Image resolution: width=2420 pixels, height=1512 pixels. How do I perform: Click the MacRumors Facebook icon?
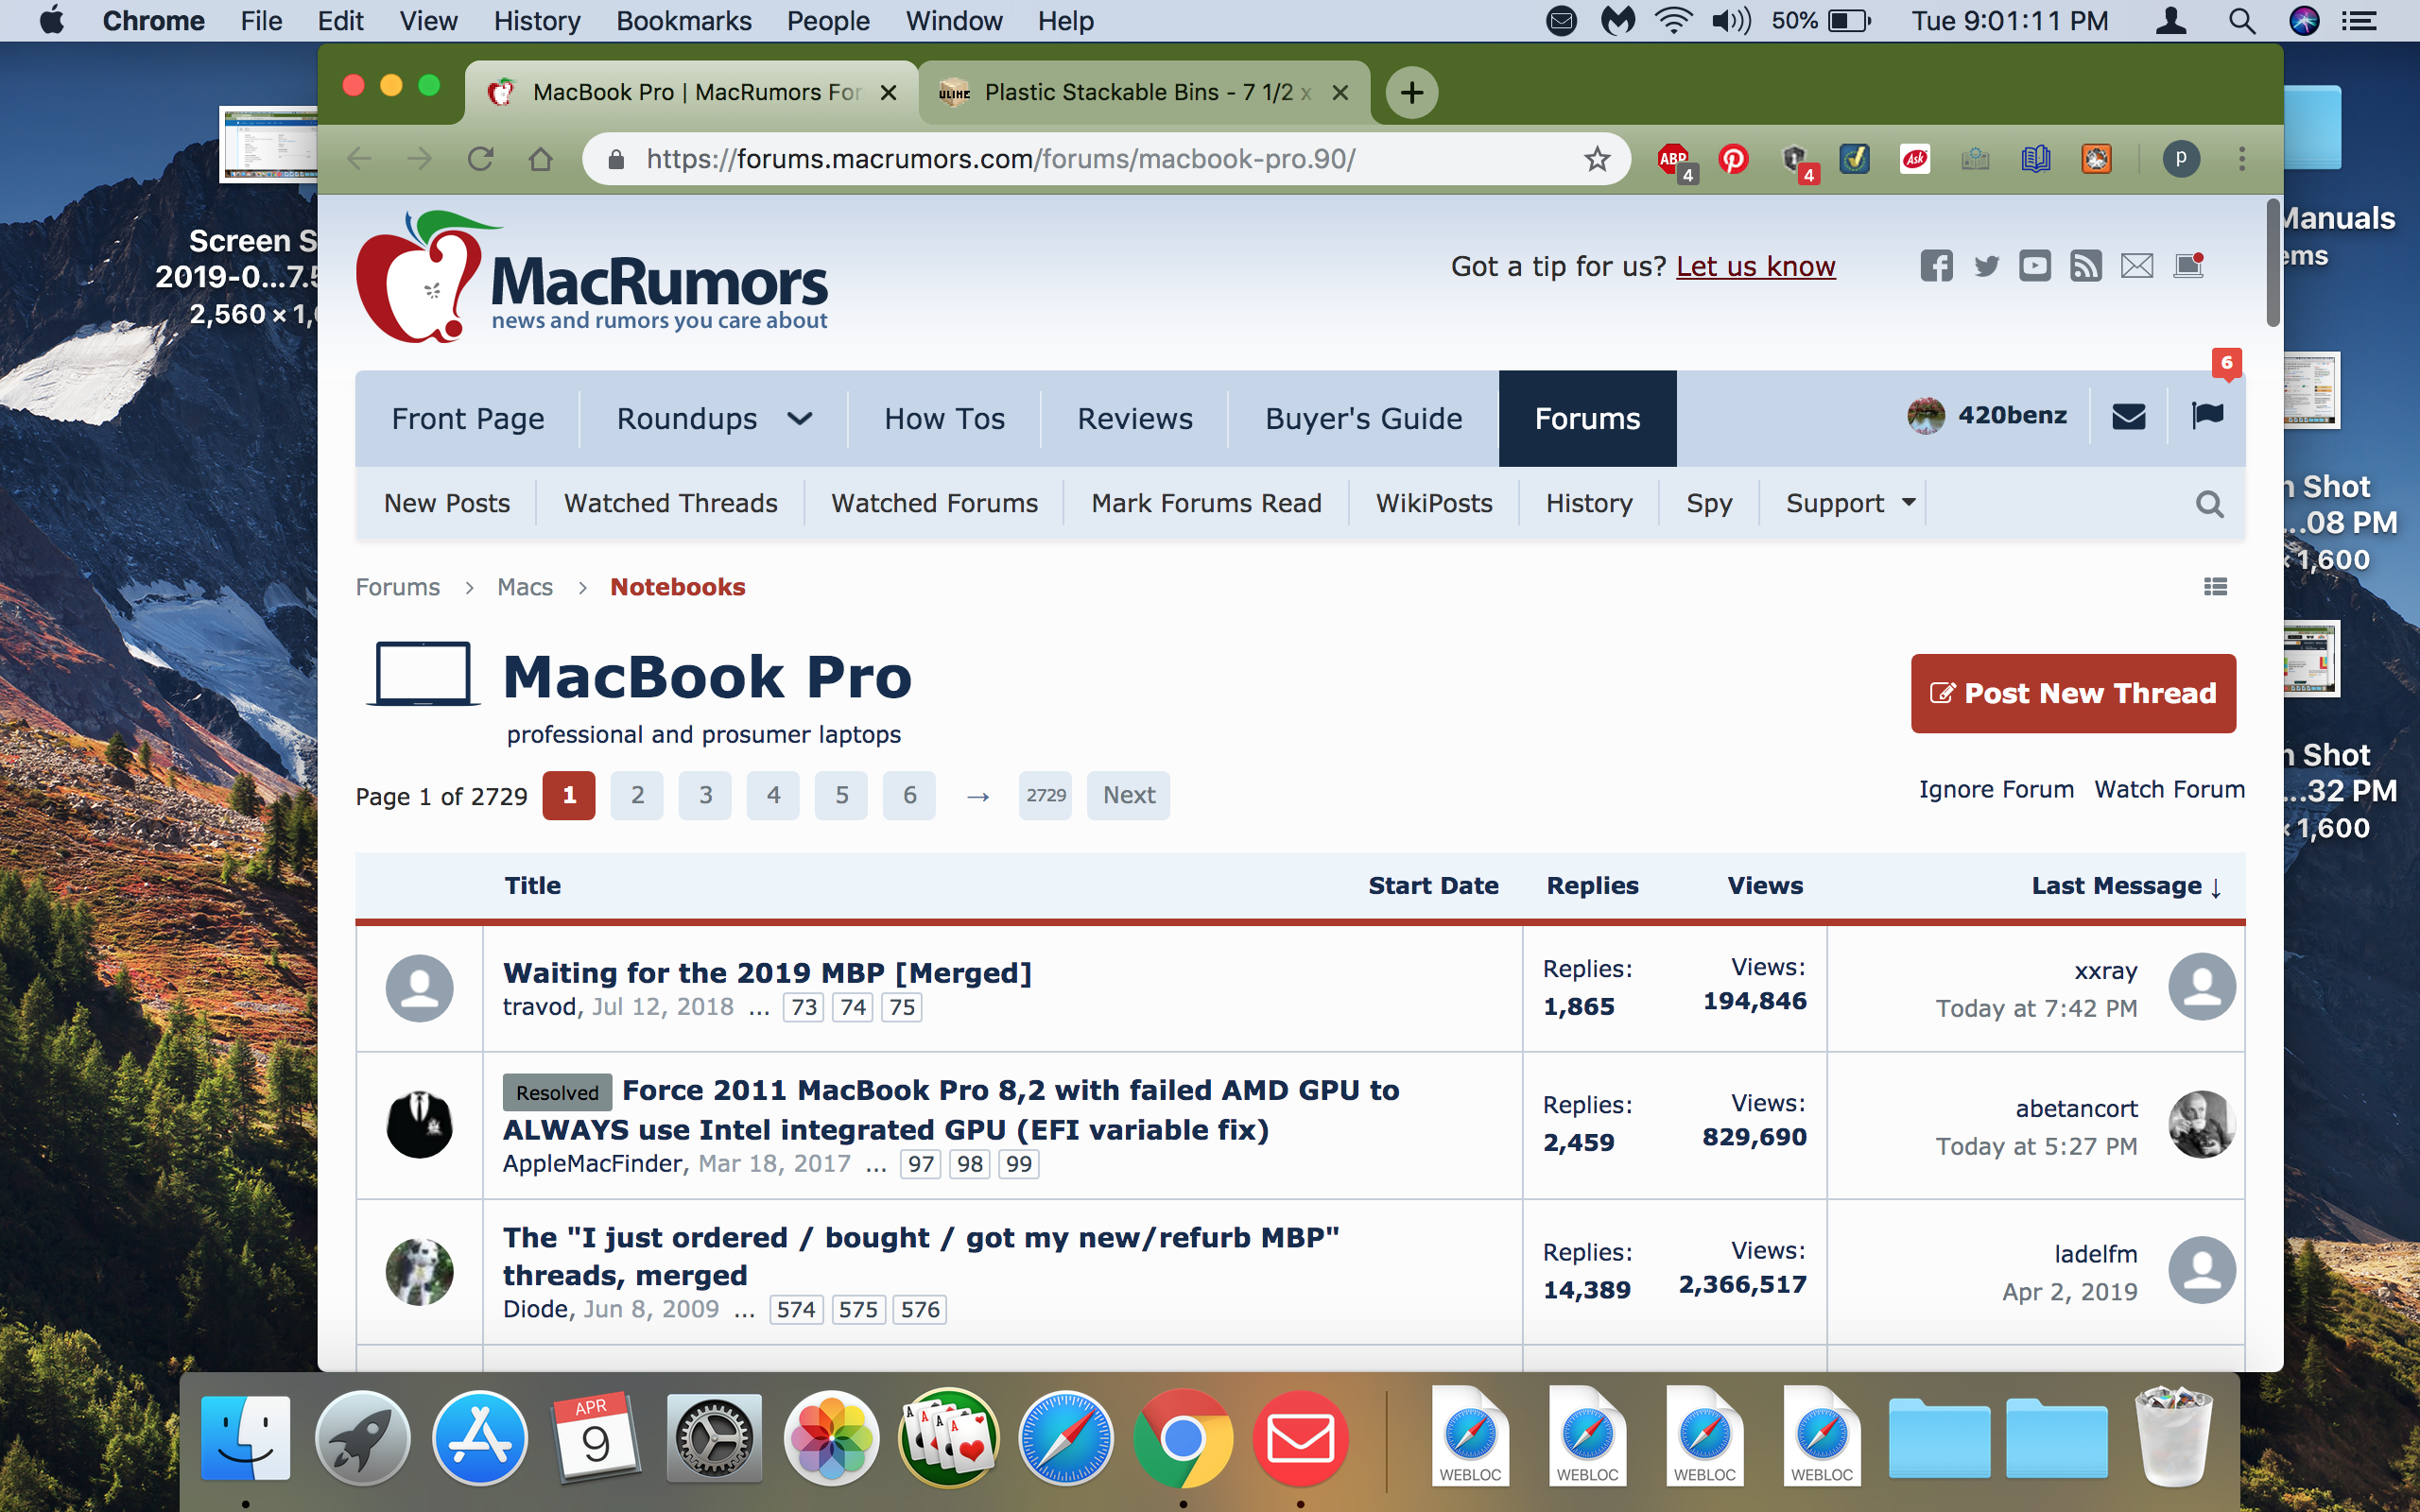point(1936,266)
